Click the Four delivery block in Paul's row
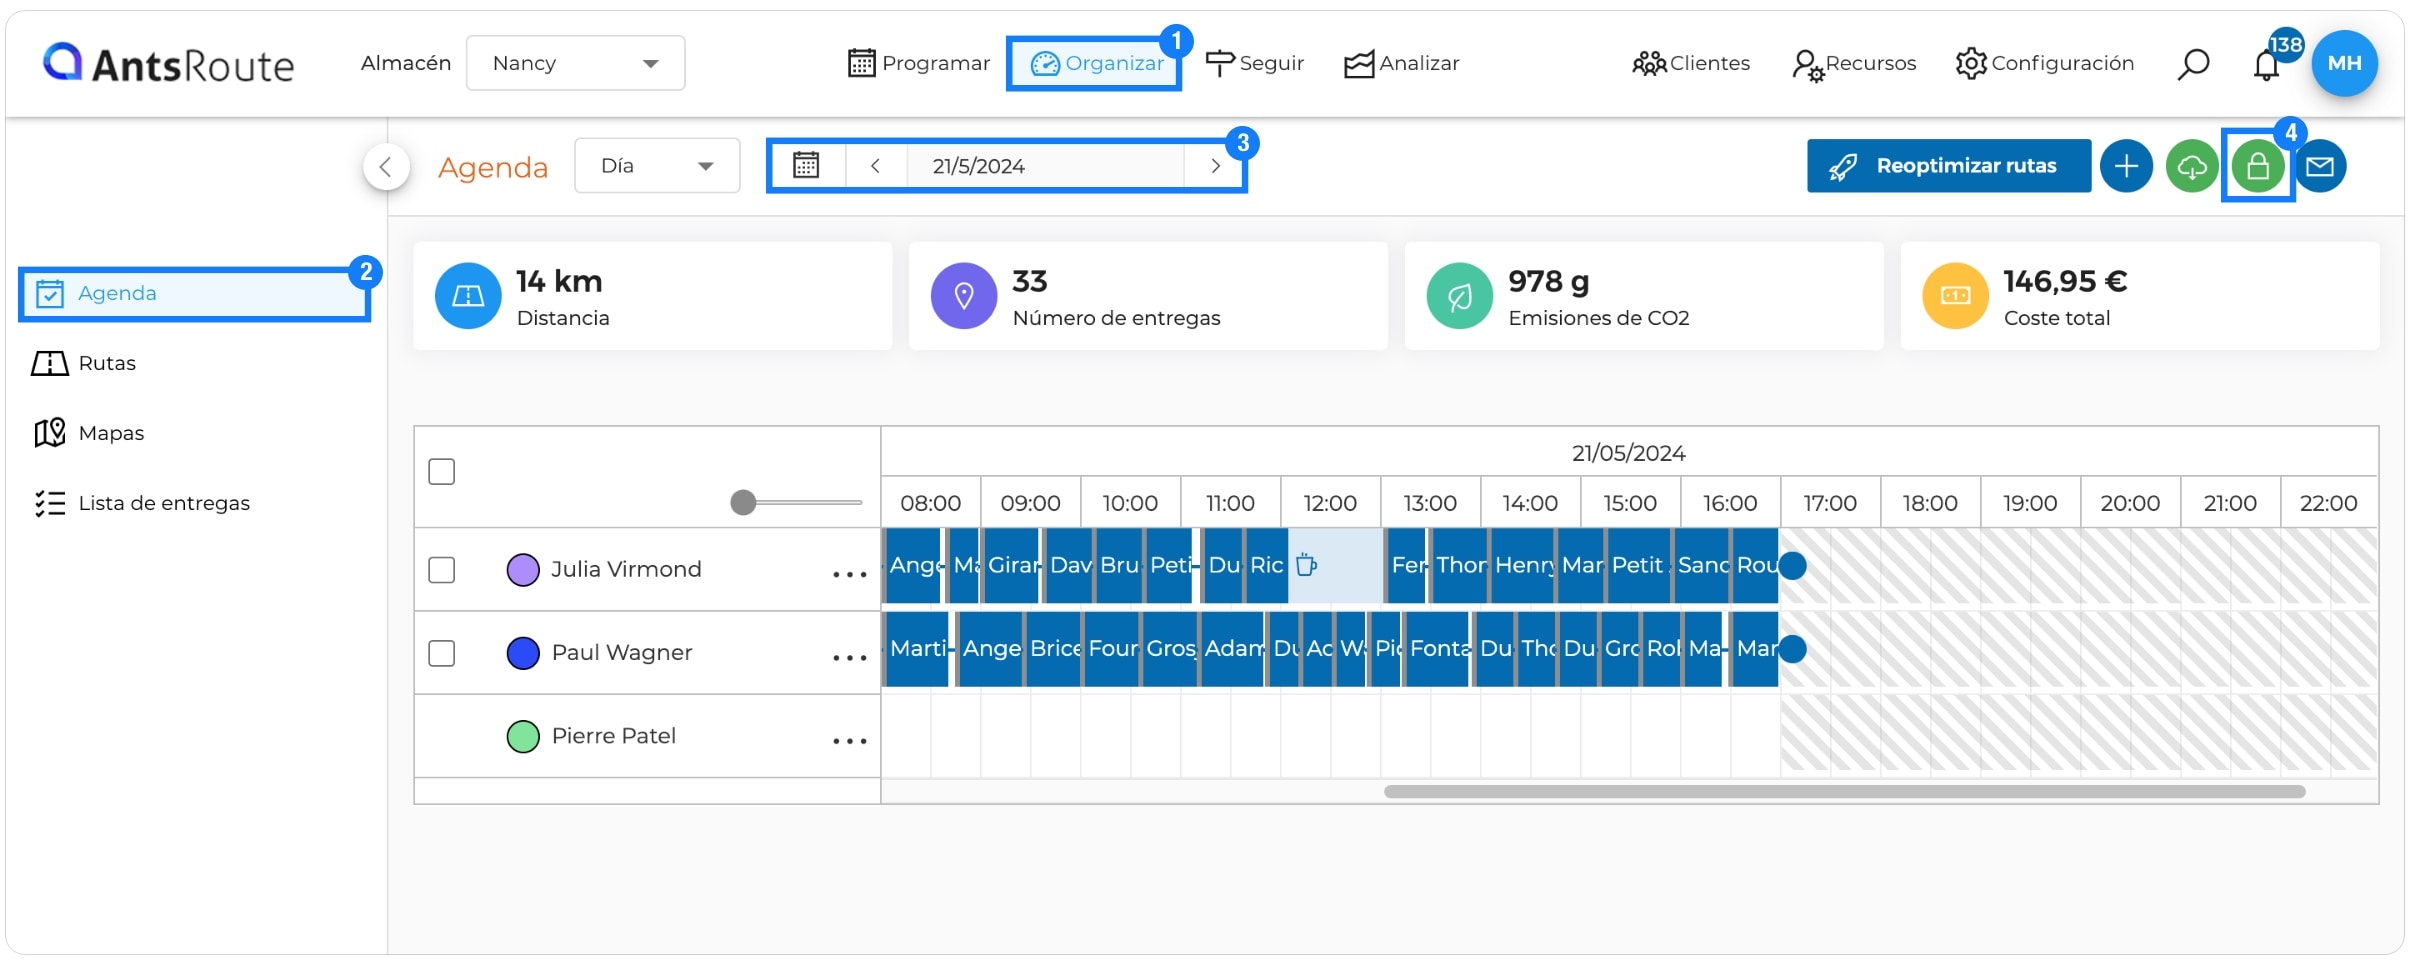 [1112, 649]
